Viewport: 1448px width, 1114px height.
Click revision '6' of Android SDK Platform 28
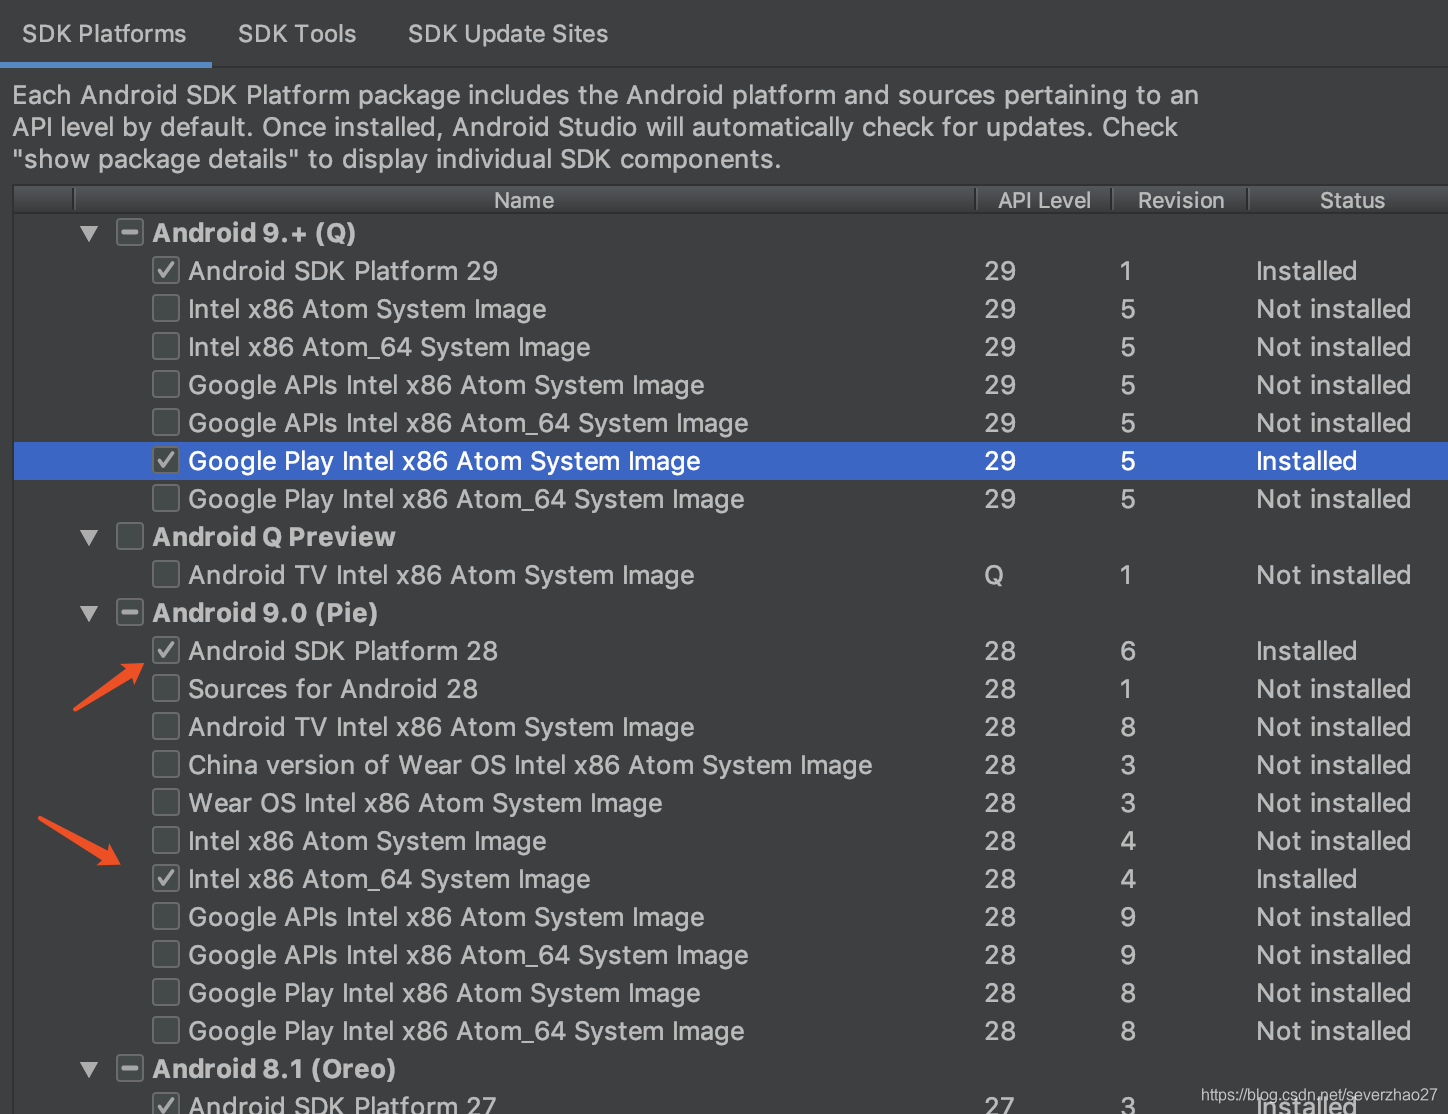(1128, 651)
